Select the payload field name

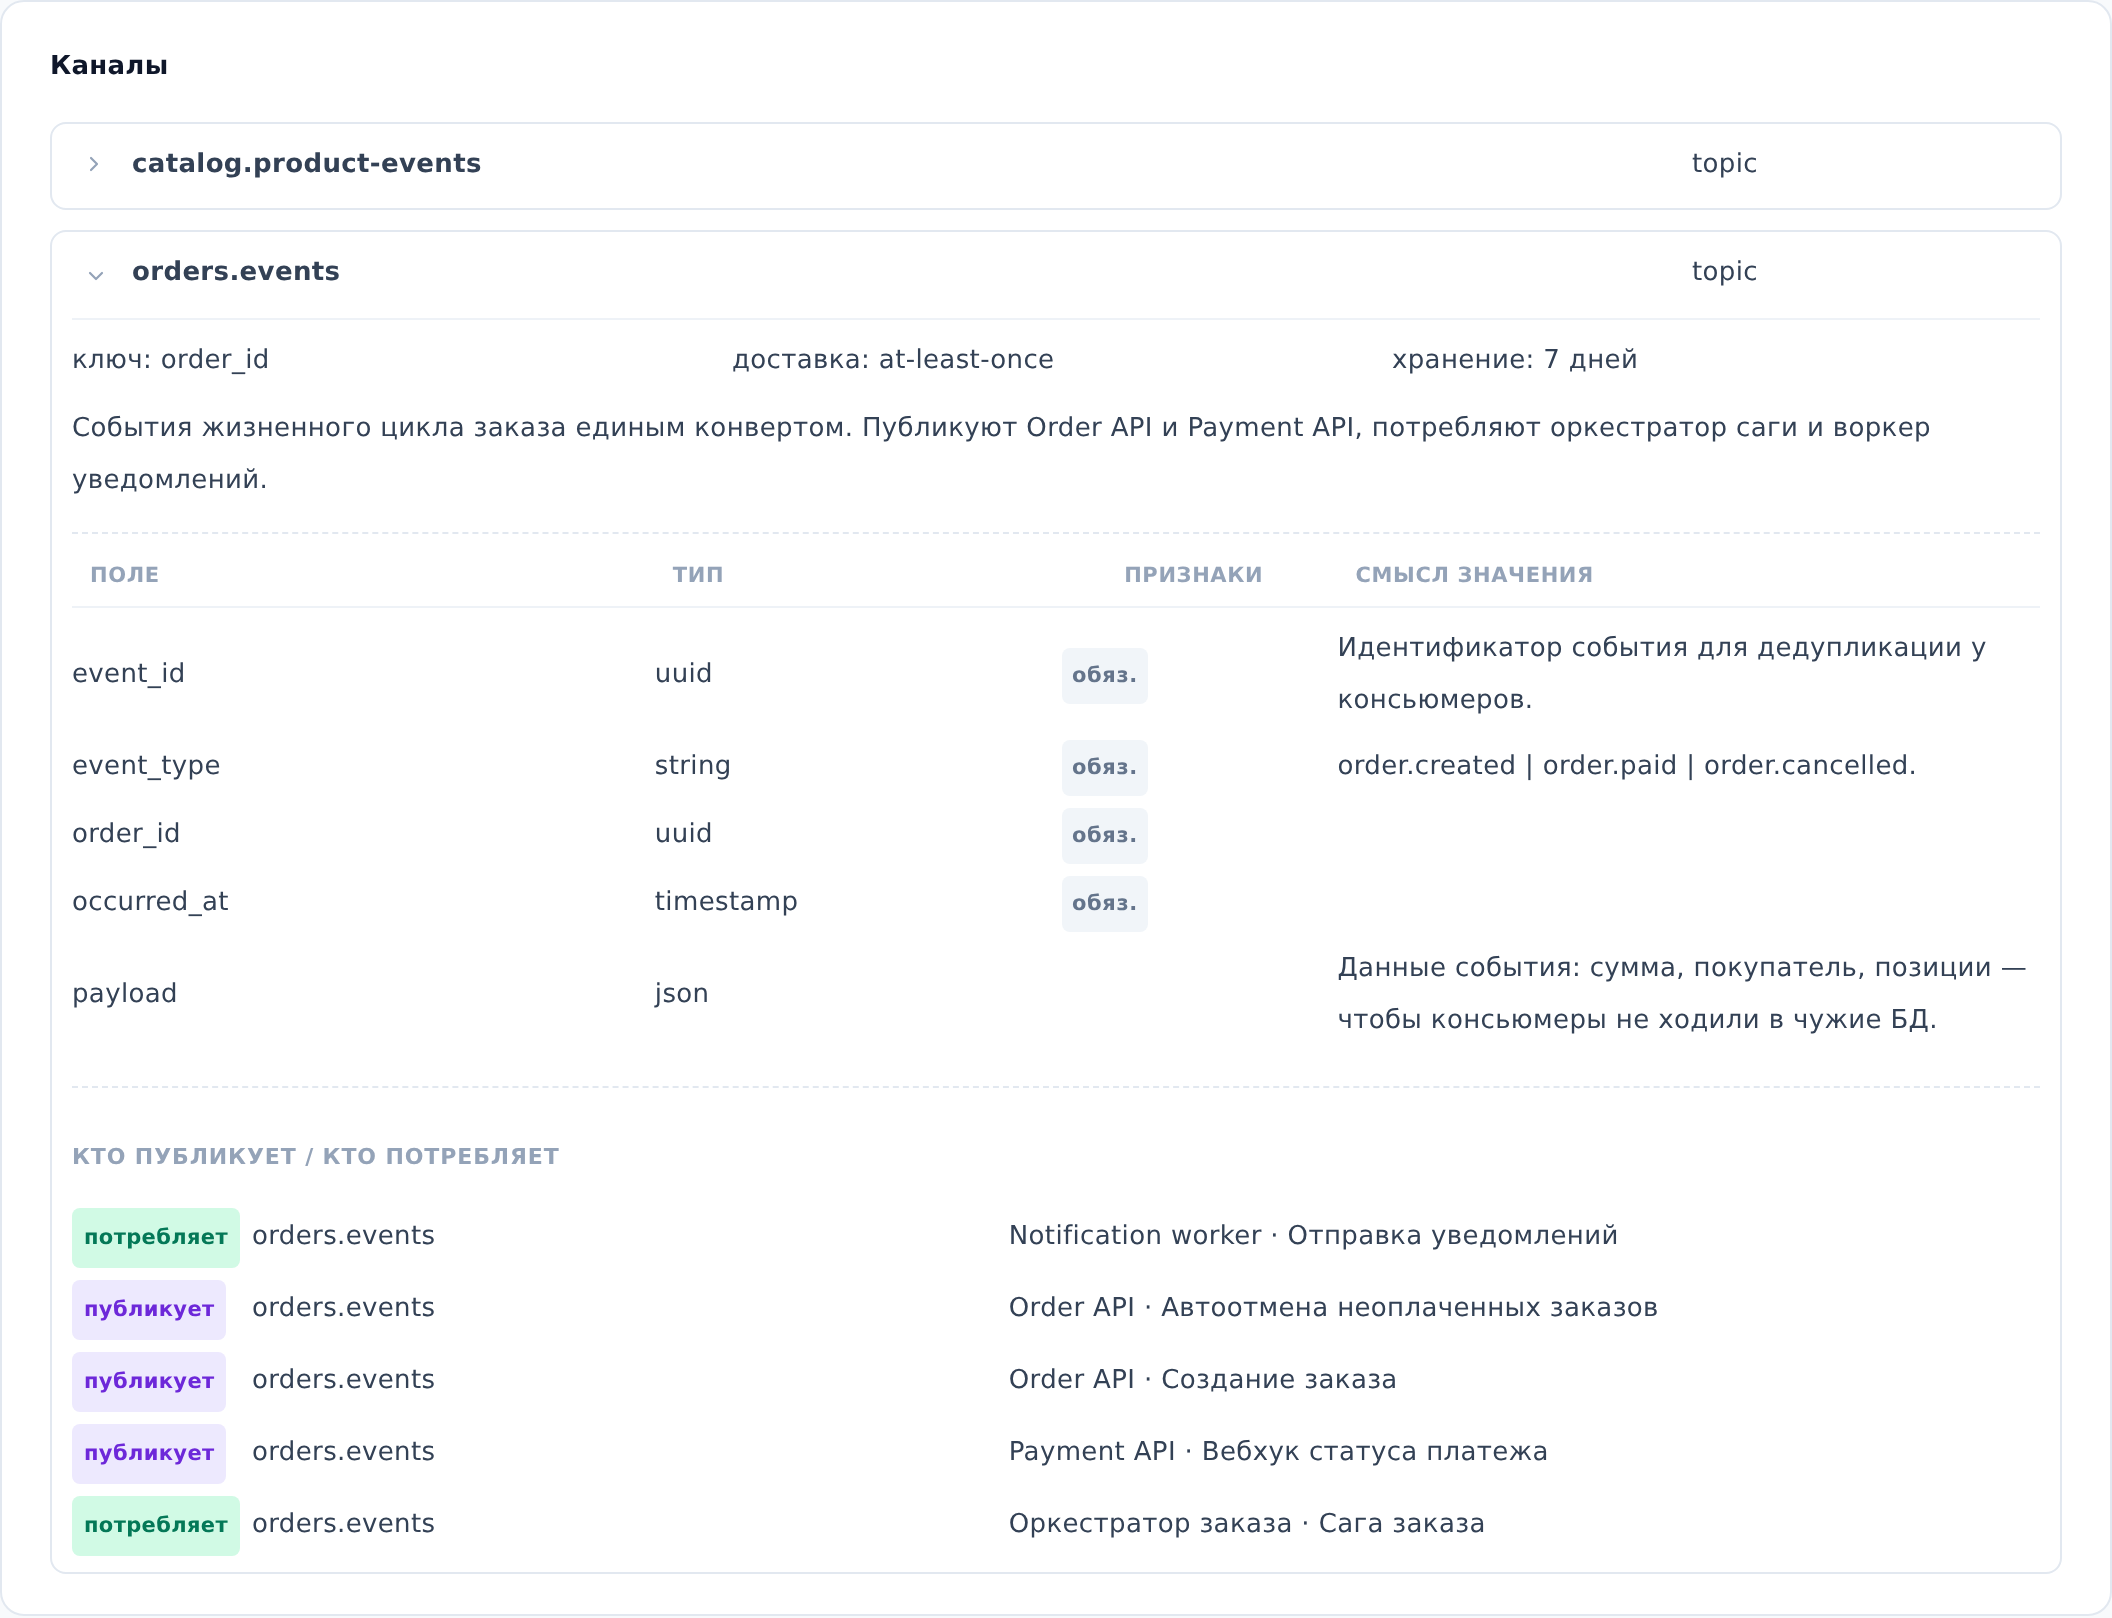click(x=124, y=993)
